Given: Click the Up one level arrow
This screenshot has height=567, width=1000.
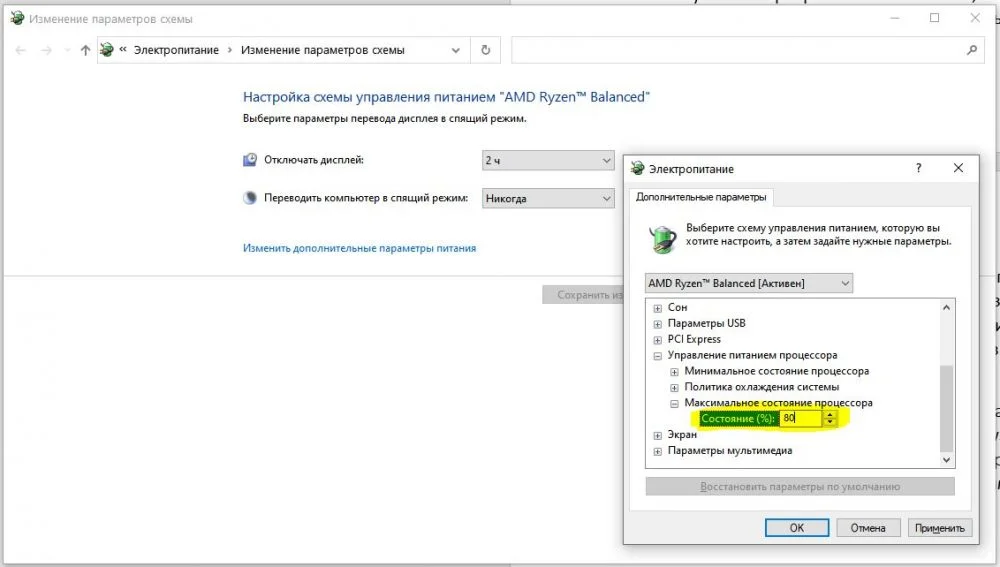Looking at the screenshot, I should tap(85, 50).
